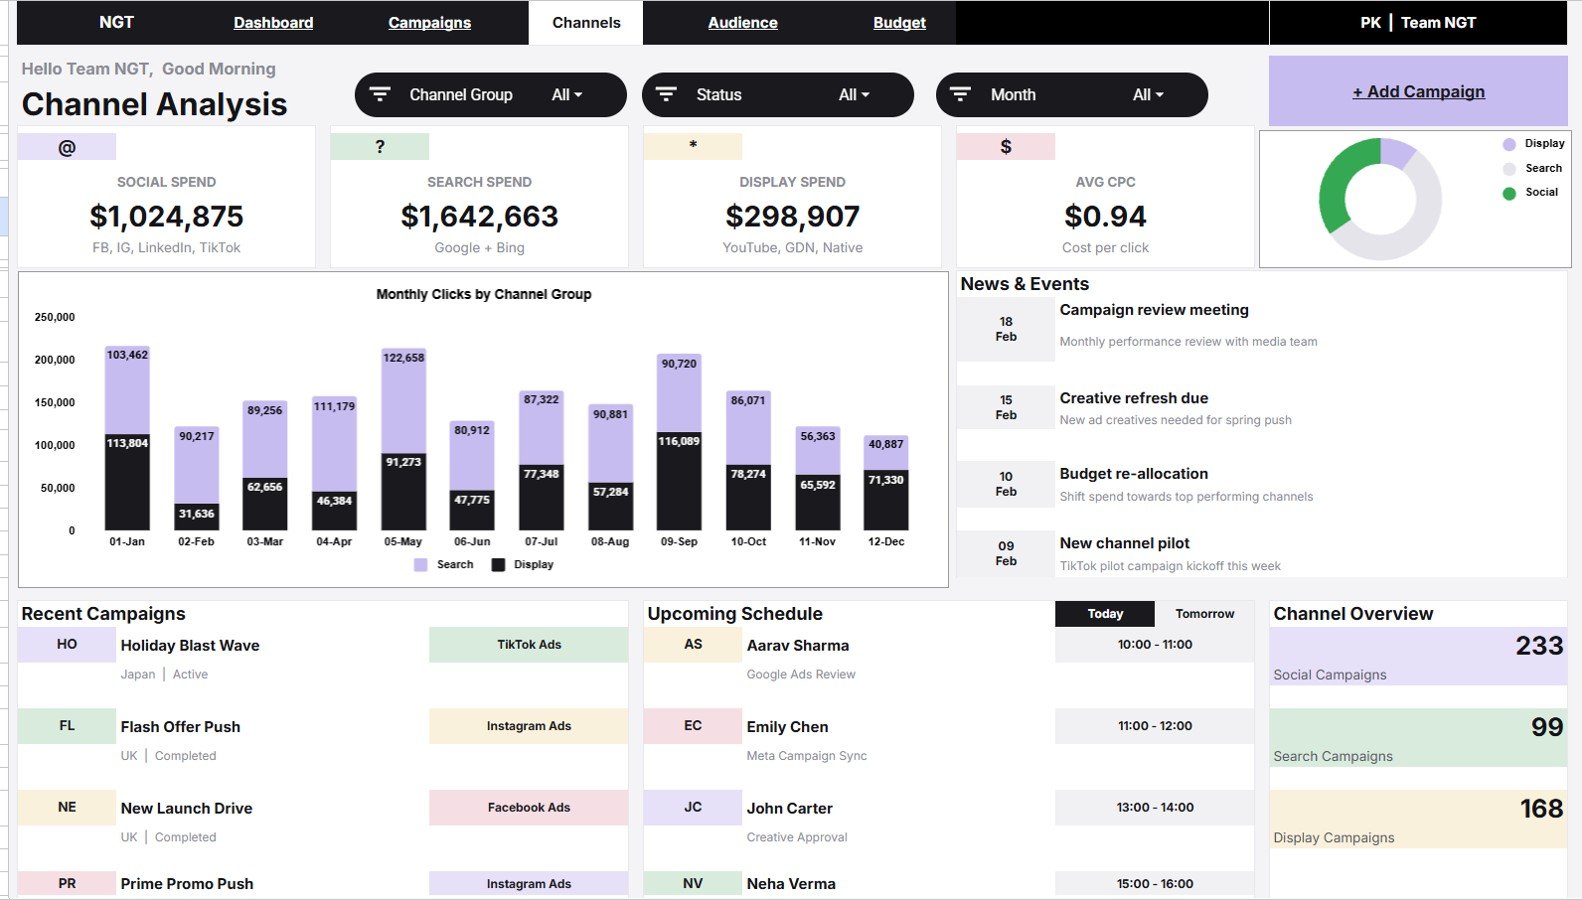Image resolution: width=1582 pixels, height=900 pixels.
Task: Click the JC avatar for John Carter
Action: coord(693,807)
